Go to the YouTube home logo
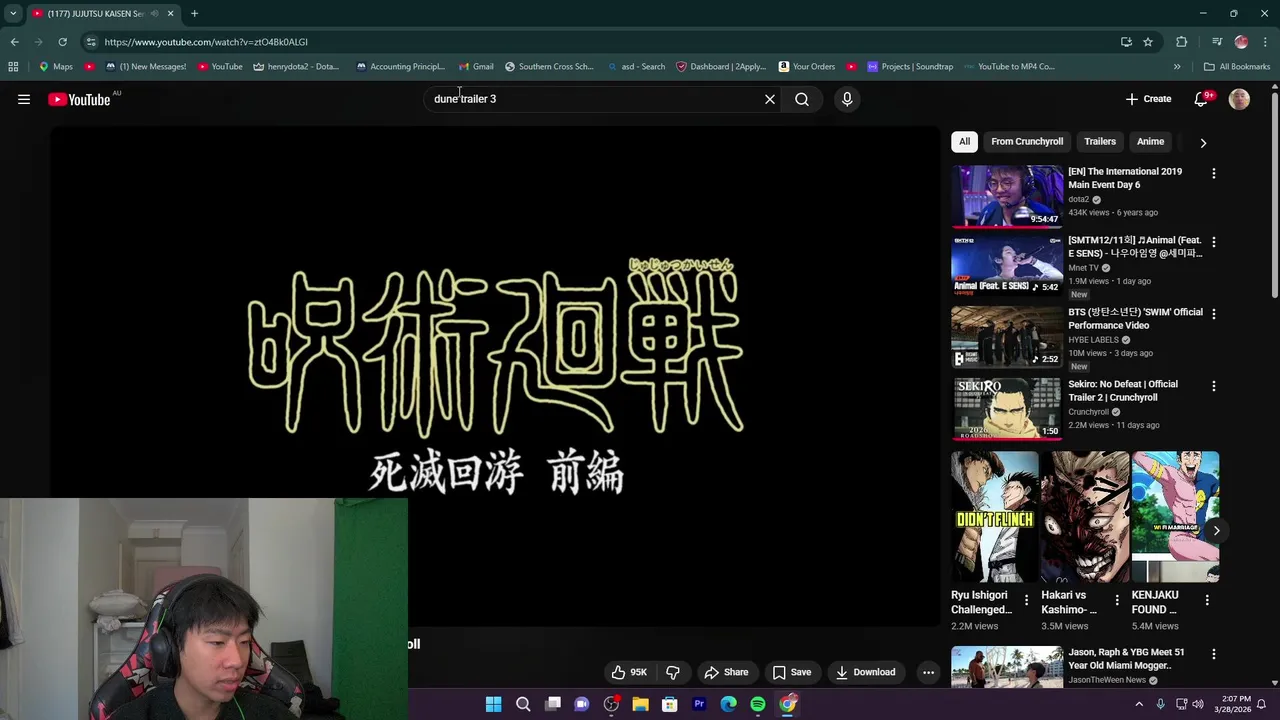Screen dimensions: 1280x720 [x=79, y=99]
